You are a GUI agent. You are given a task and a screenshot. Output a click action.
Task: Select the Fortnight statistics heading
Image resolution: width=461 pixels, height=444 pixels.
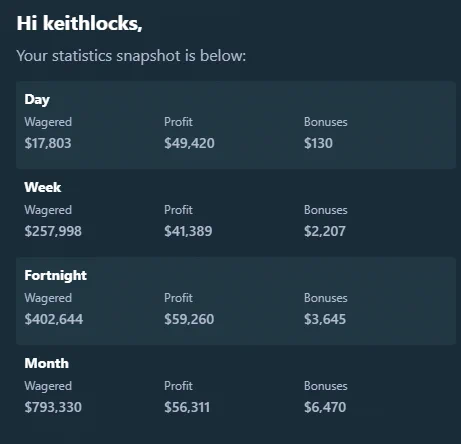[55, 276]
